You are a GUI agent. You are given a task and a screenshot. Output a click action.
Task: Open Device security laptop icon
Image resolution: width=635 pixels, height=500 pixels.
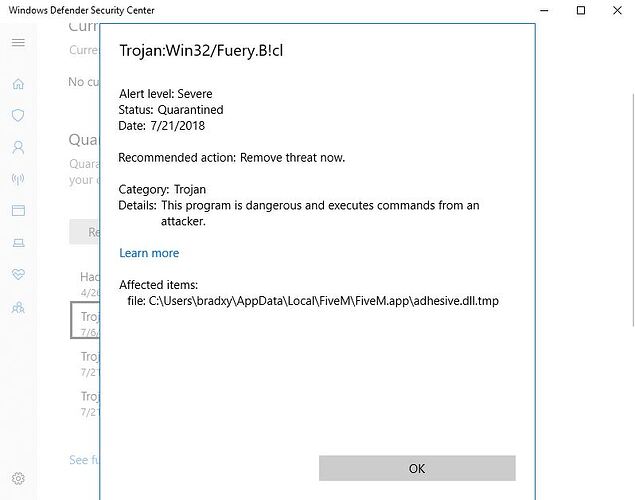click(x=18, y=243)
